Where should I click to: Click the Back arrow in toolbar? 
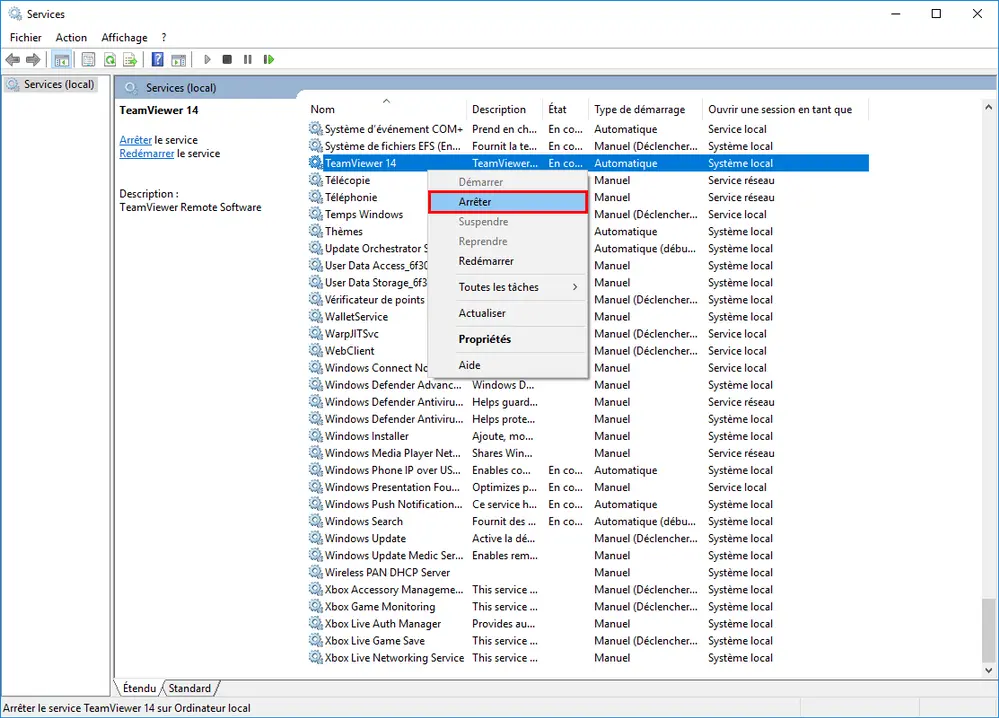(12, 60)
